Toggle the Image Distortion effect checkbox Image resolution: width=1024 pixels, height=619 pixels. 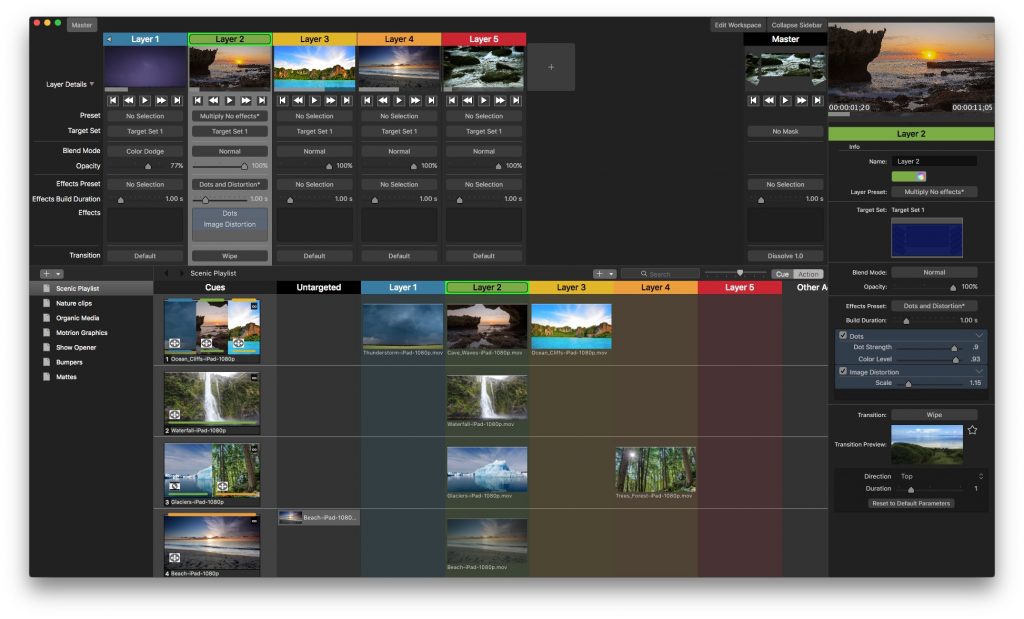843,372
